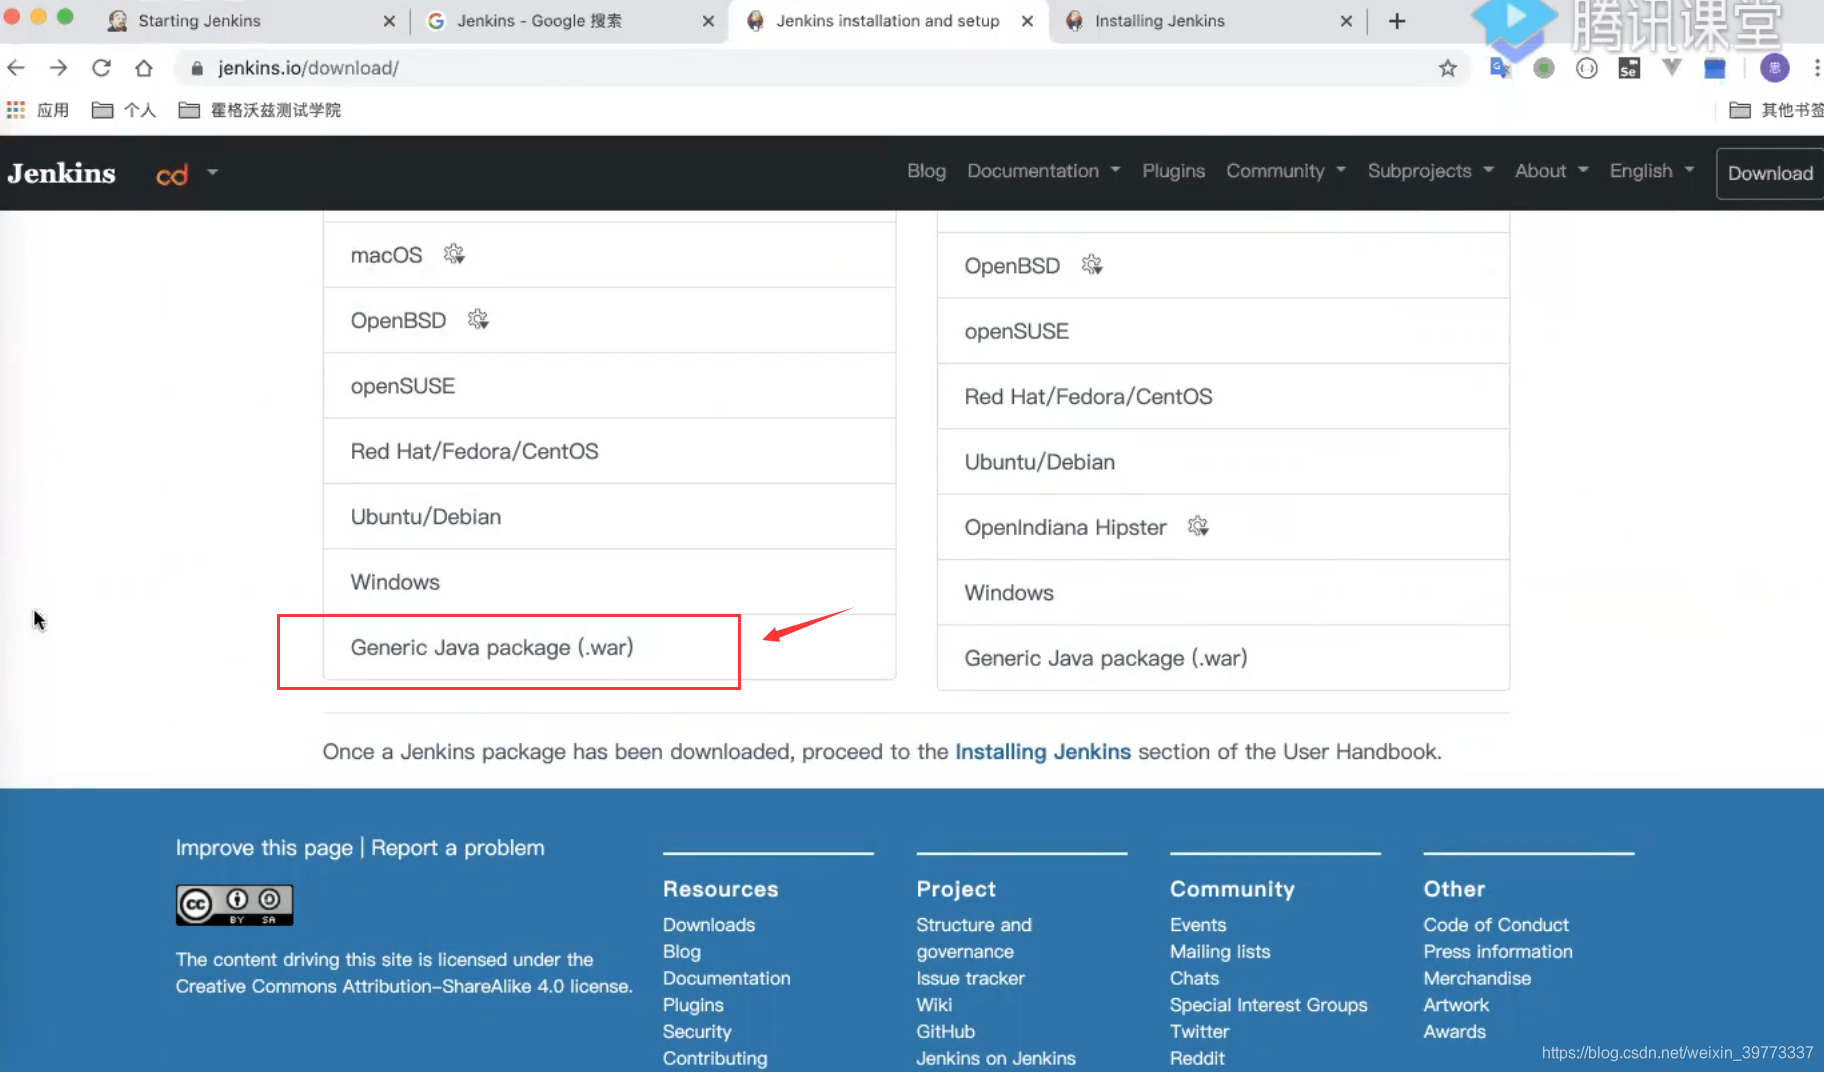Open the browser profile avatar
Screen dimensions: 1824x1072
tap(1774, 68)
